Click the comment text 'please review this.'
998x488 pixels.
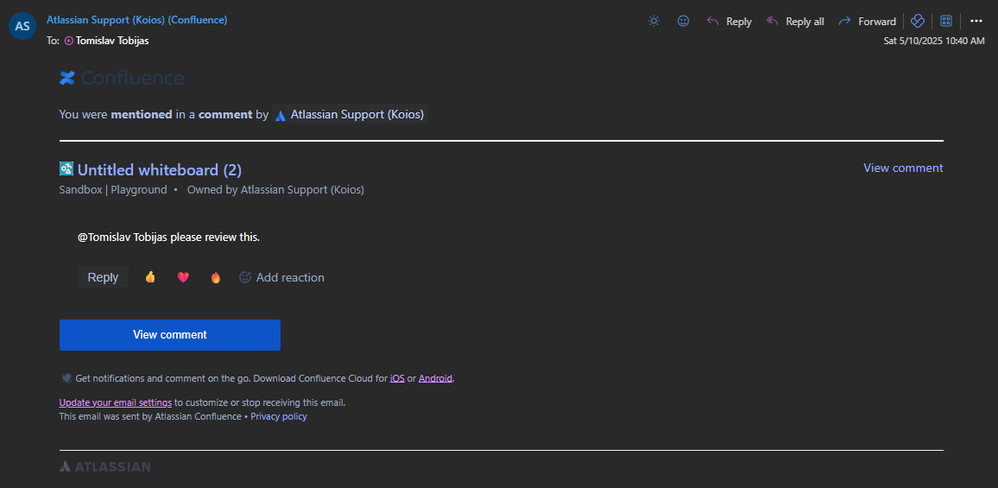[x=214, y=237]
